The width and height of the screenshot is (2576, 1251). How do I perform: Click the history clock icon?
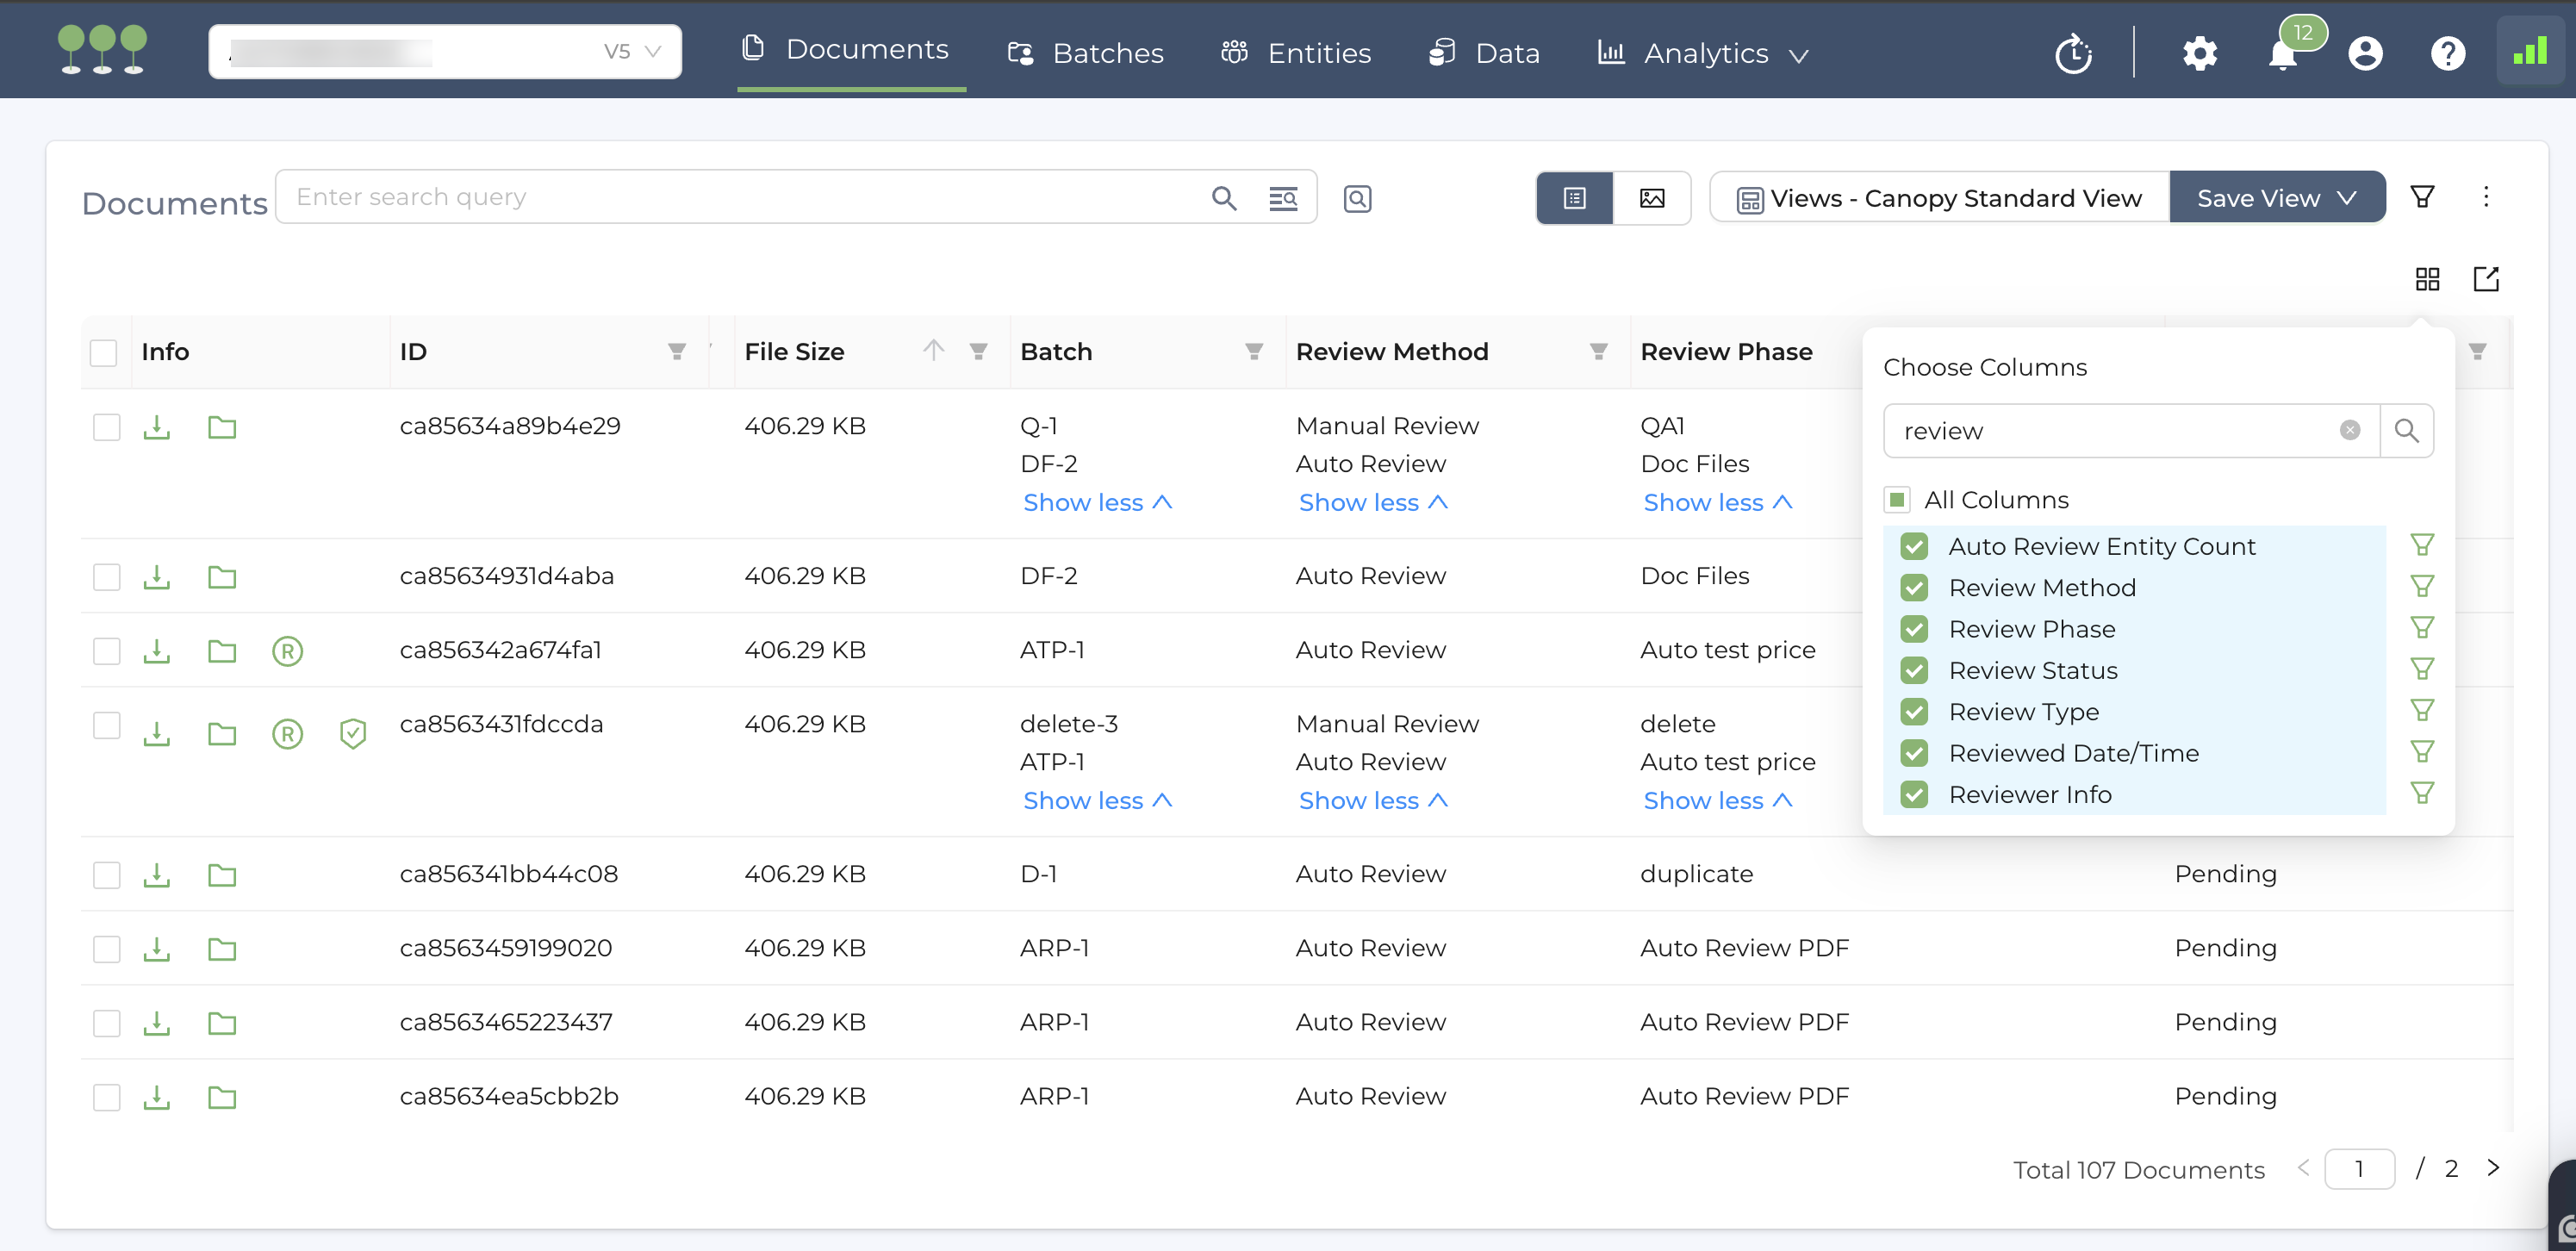pyautogui.click(x=2073, y=54)
